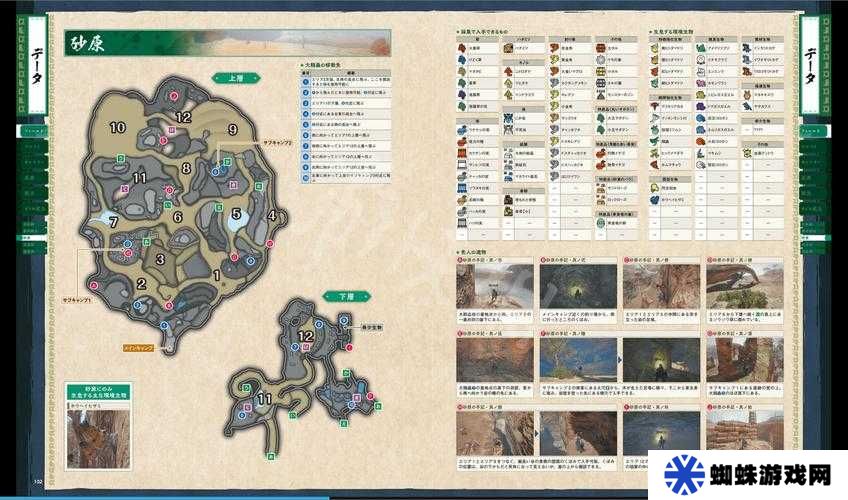The width and height of the screenshot is (848, 500).
Task: Select area 8 on the upper-layer map
Action: pos(186,168)
